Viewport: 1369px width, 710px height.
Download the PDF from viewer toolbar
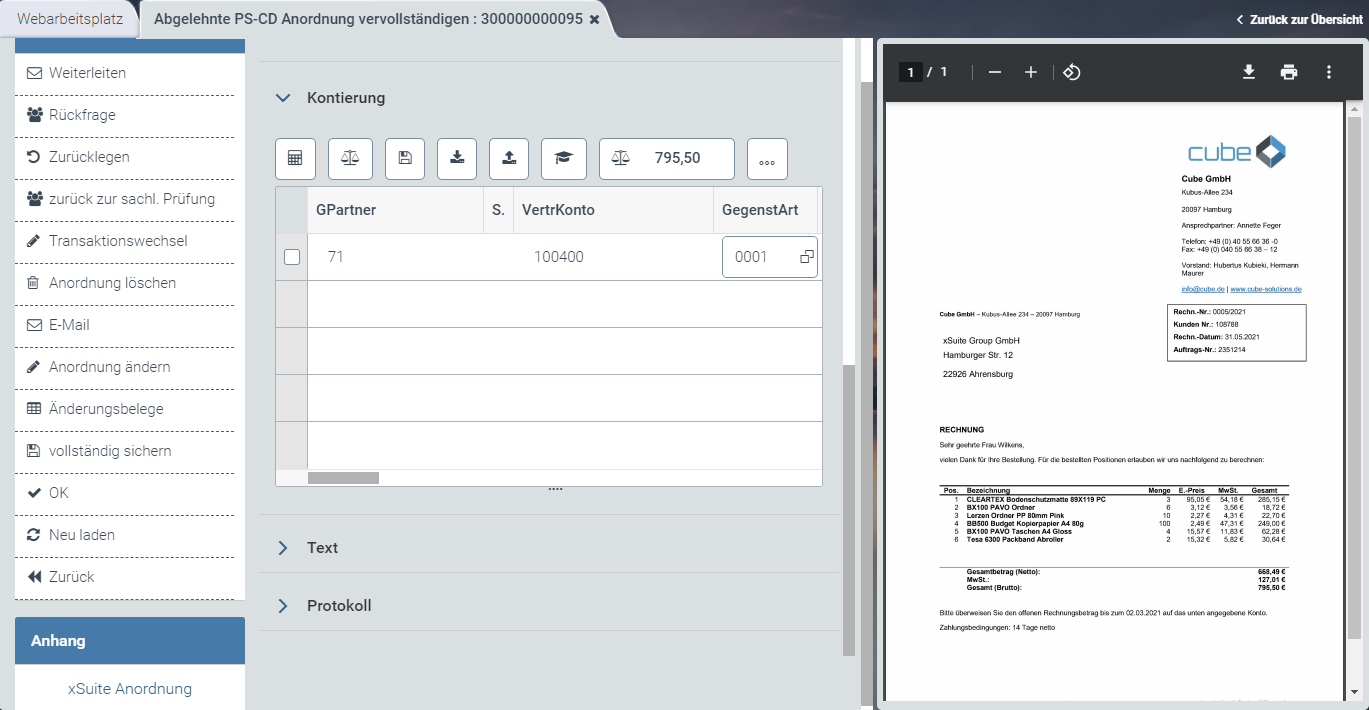1249,72
